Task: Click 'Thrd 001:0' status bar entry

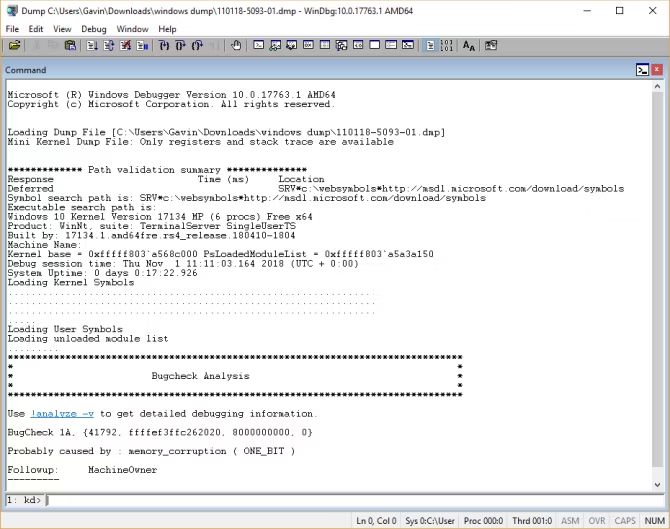Action: click(x=532, y=521)
